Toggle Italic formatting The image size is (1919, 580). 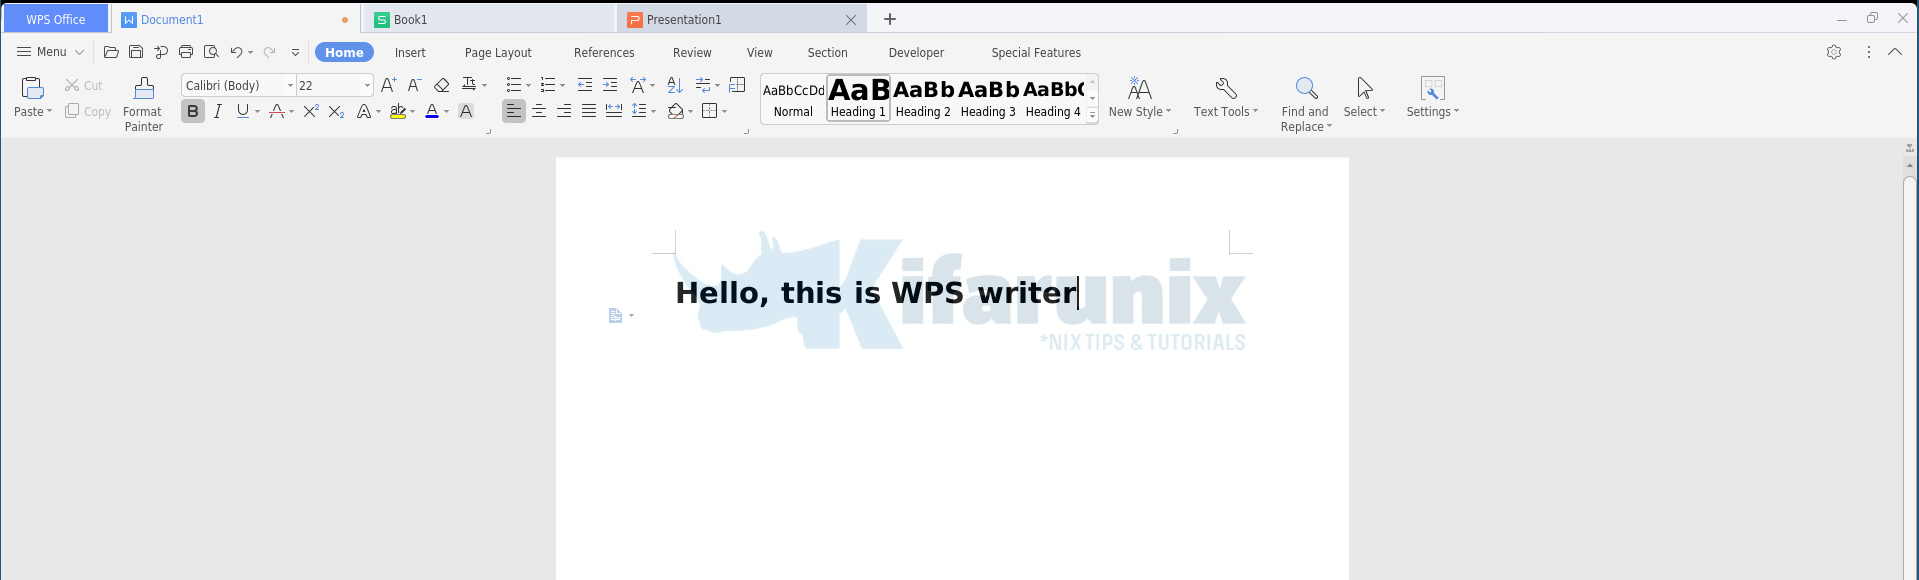point(217,111)
